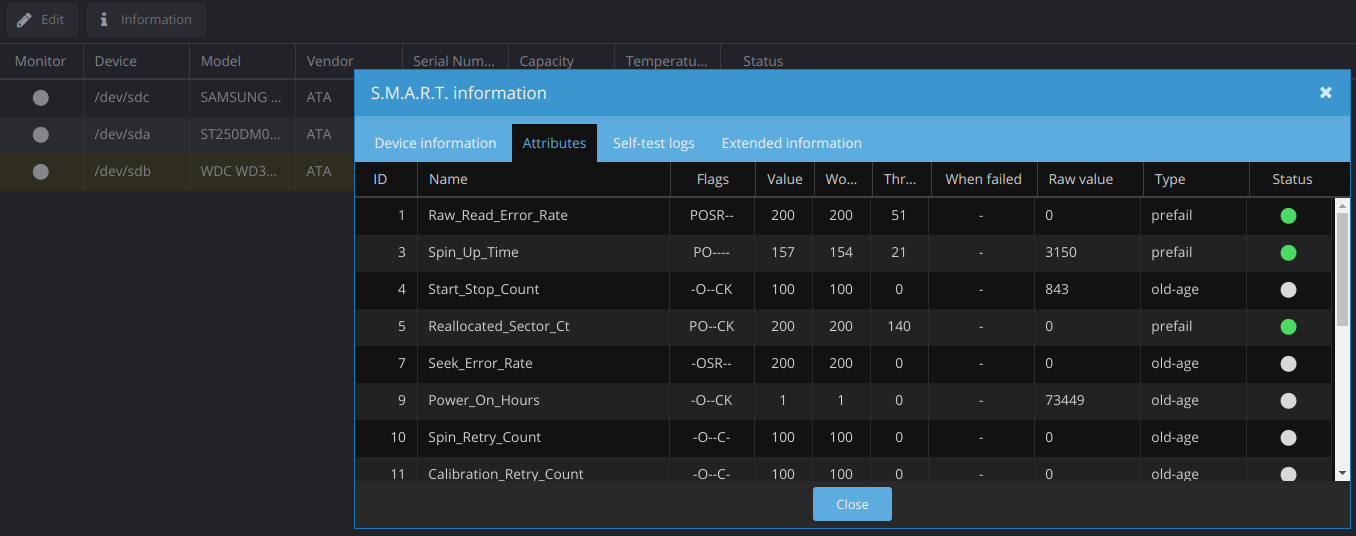
Task: Click the Spin_Up_Time attribute name
Action: (x=473, y=253)
